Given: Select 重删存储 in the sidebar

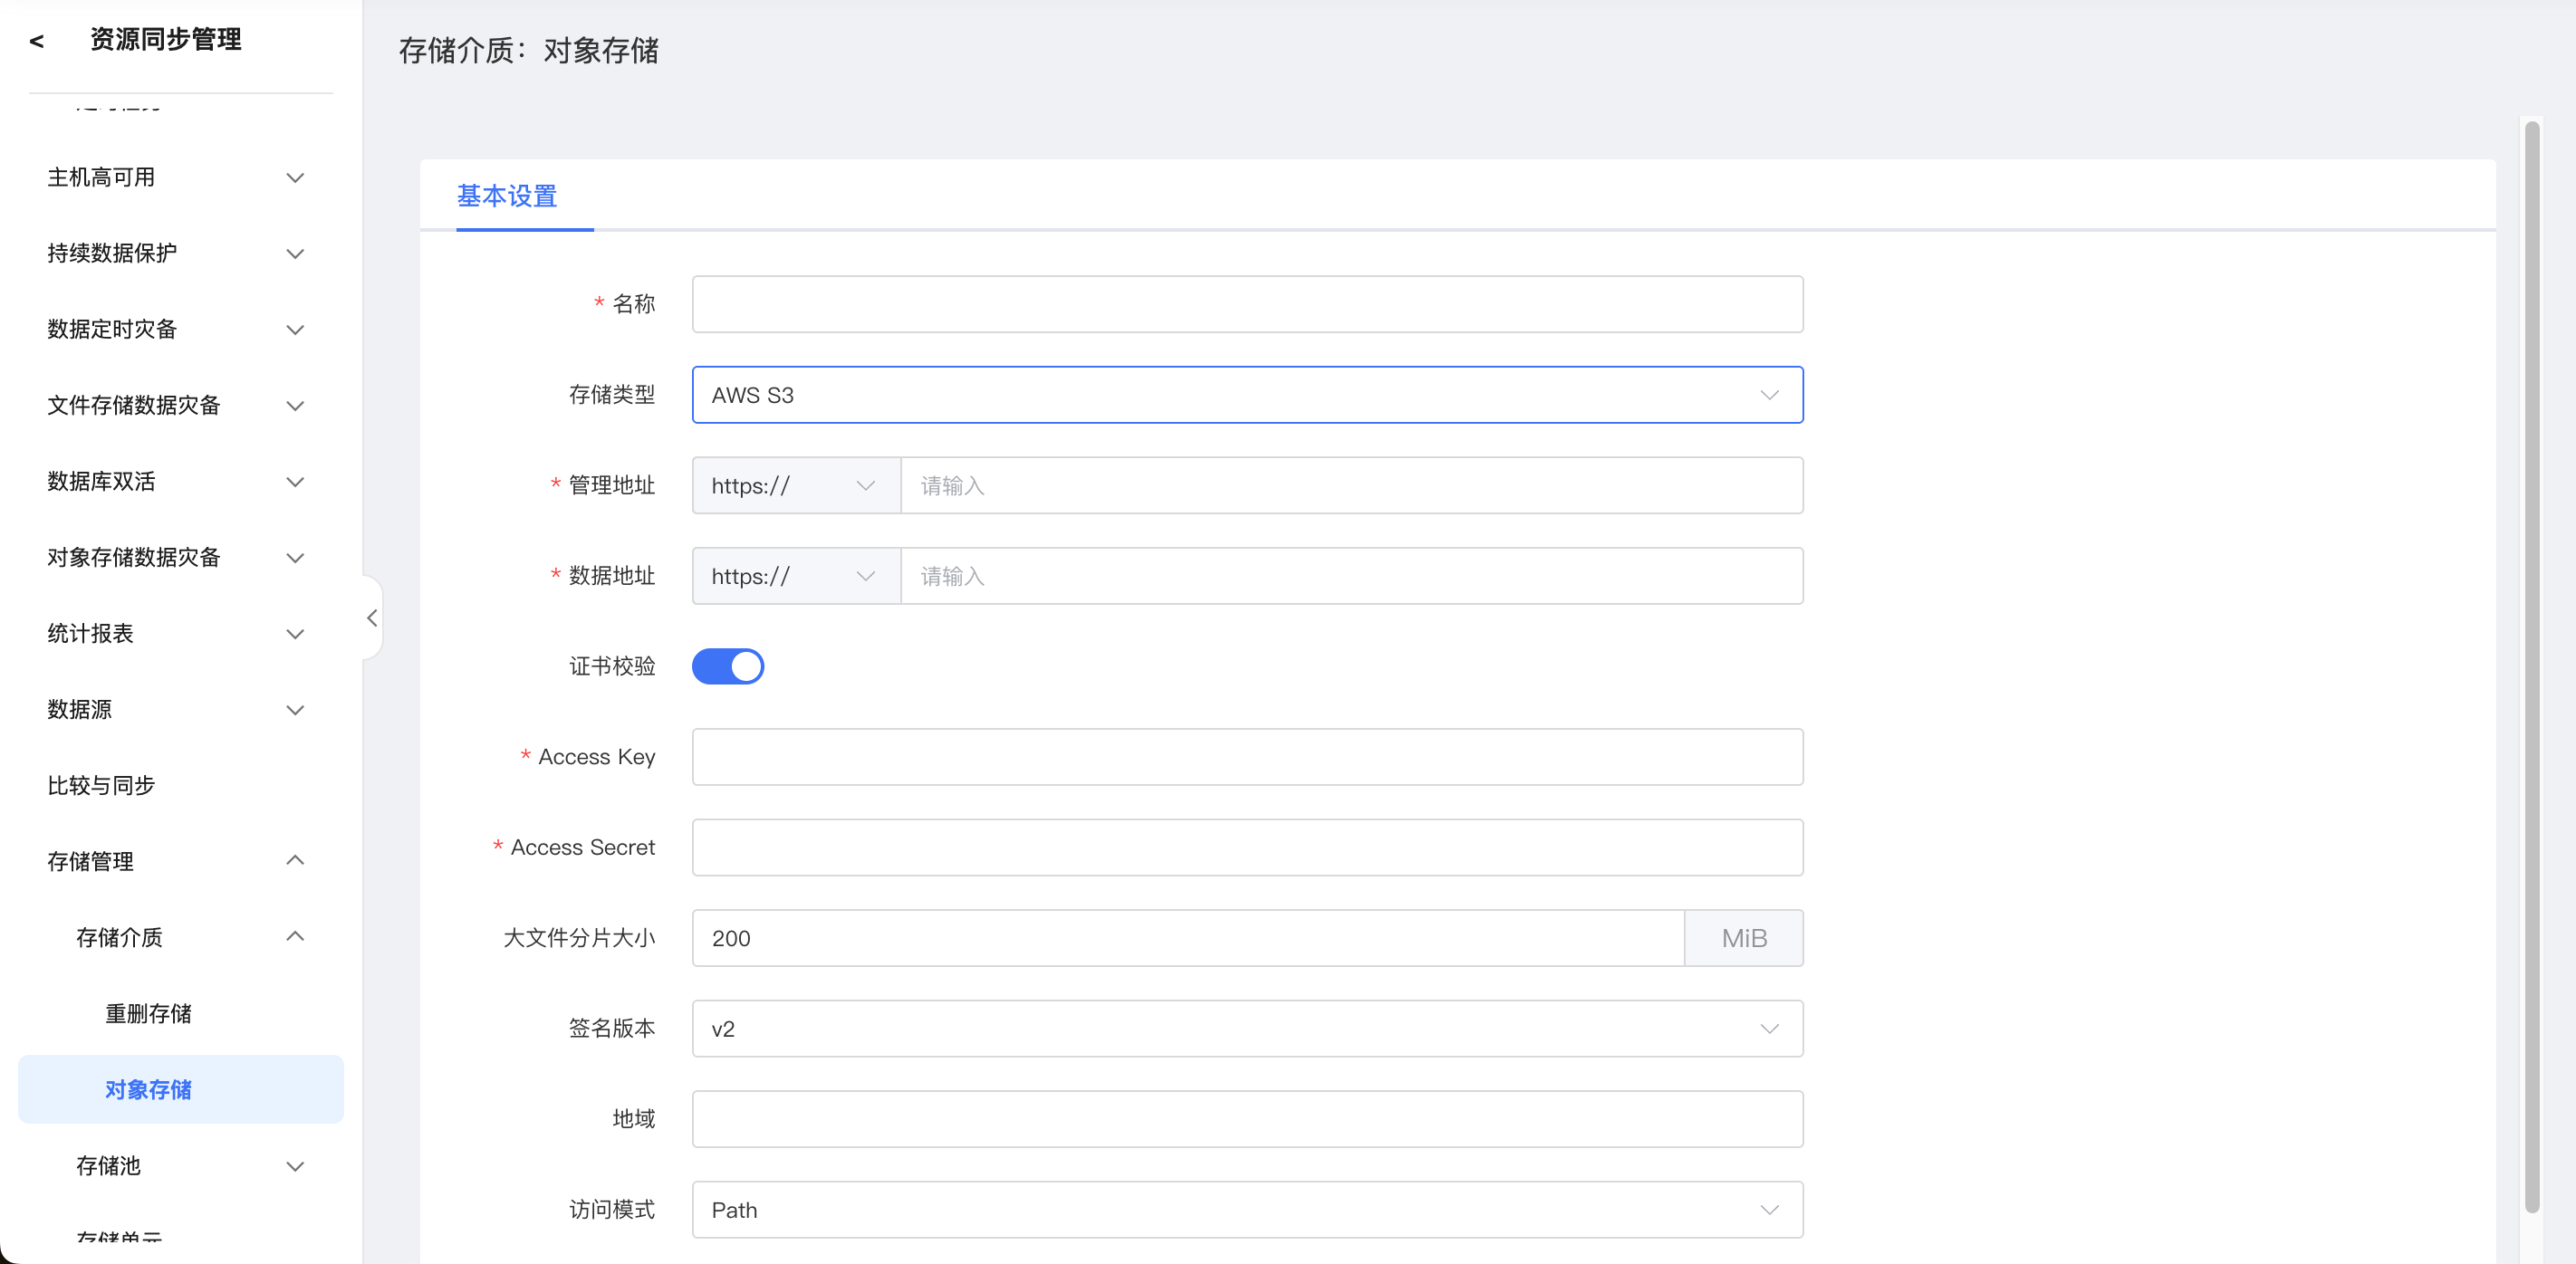Looking at the screenshot, I should pos(148,1013).
